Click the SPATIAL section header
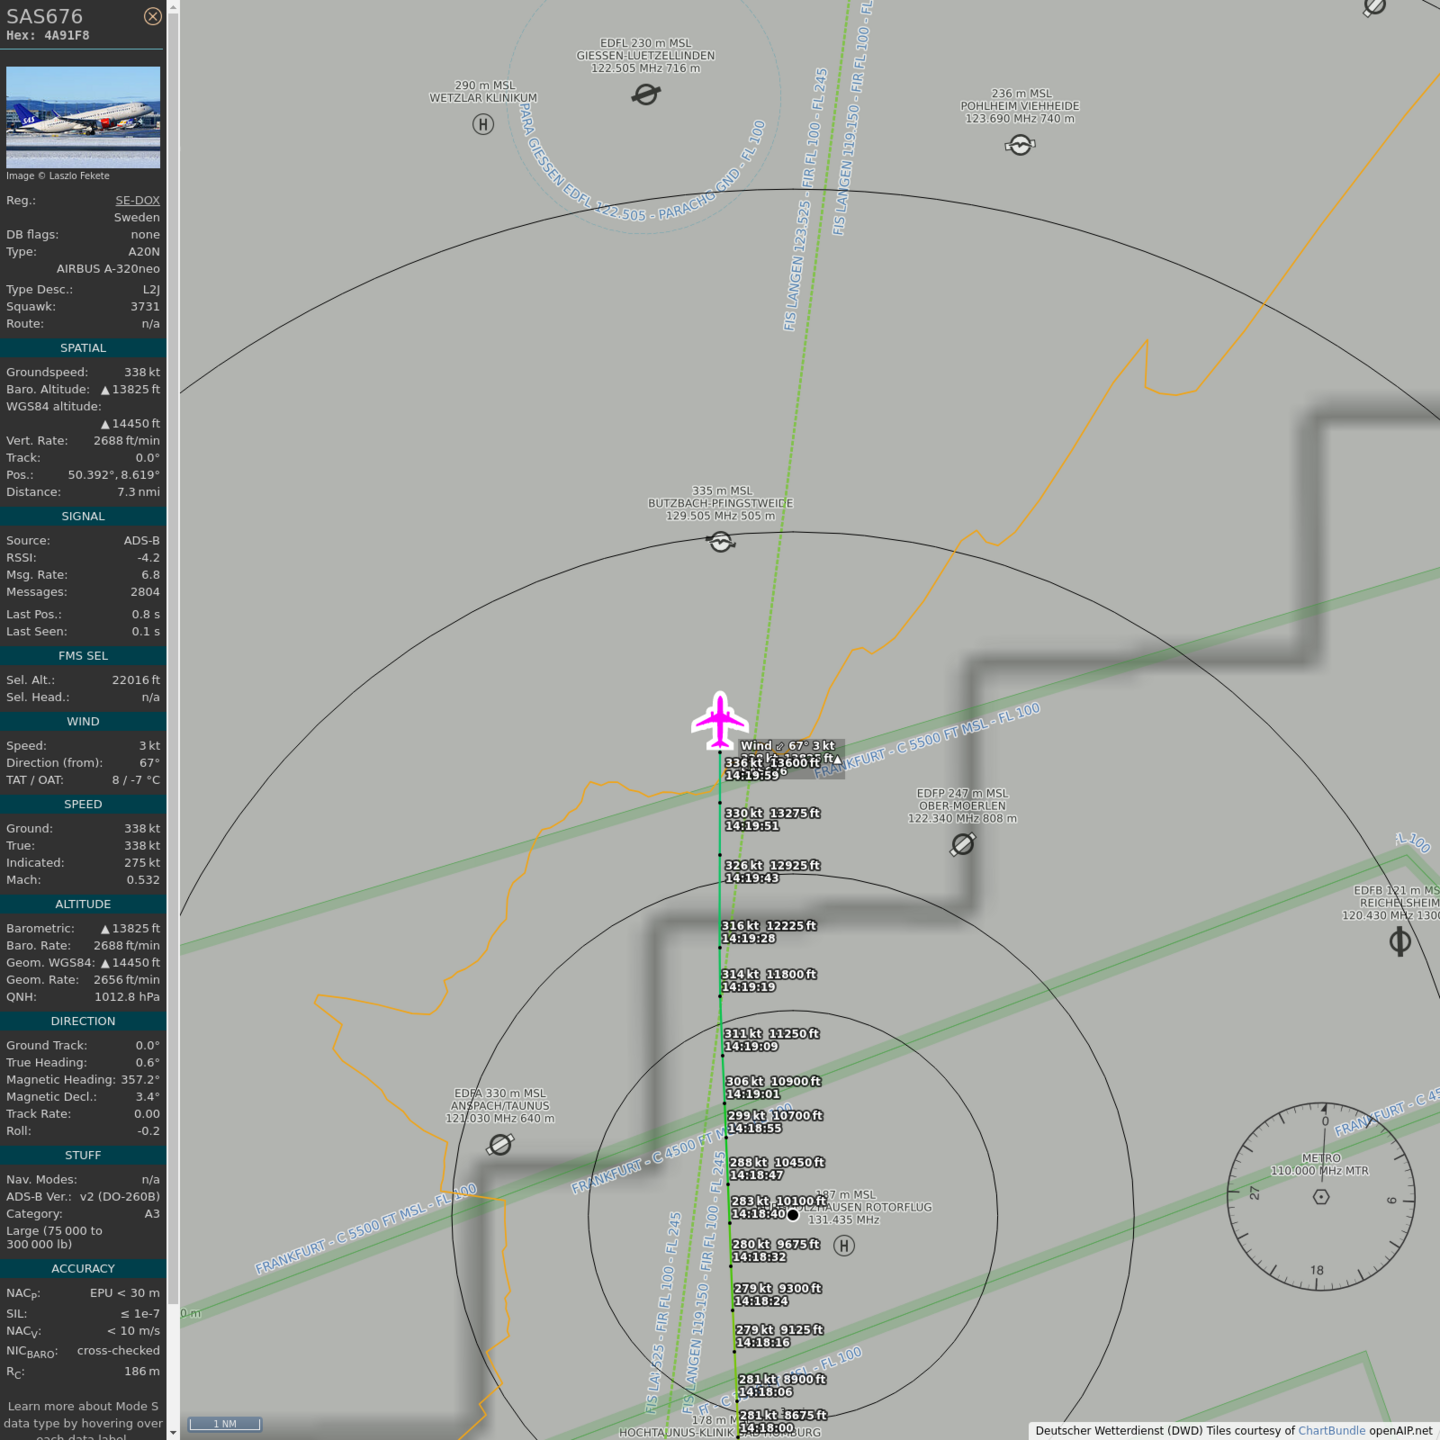The width and height of the screenshot is (1440, 1440). point(83,348)
